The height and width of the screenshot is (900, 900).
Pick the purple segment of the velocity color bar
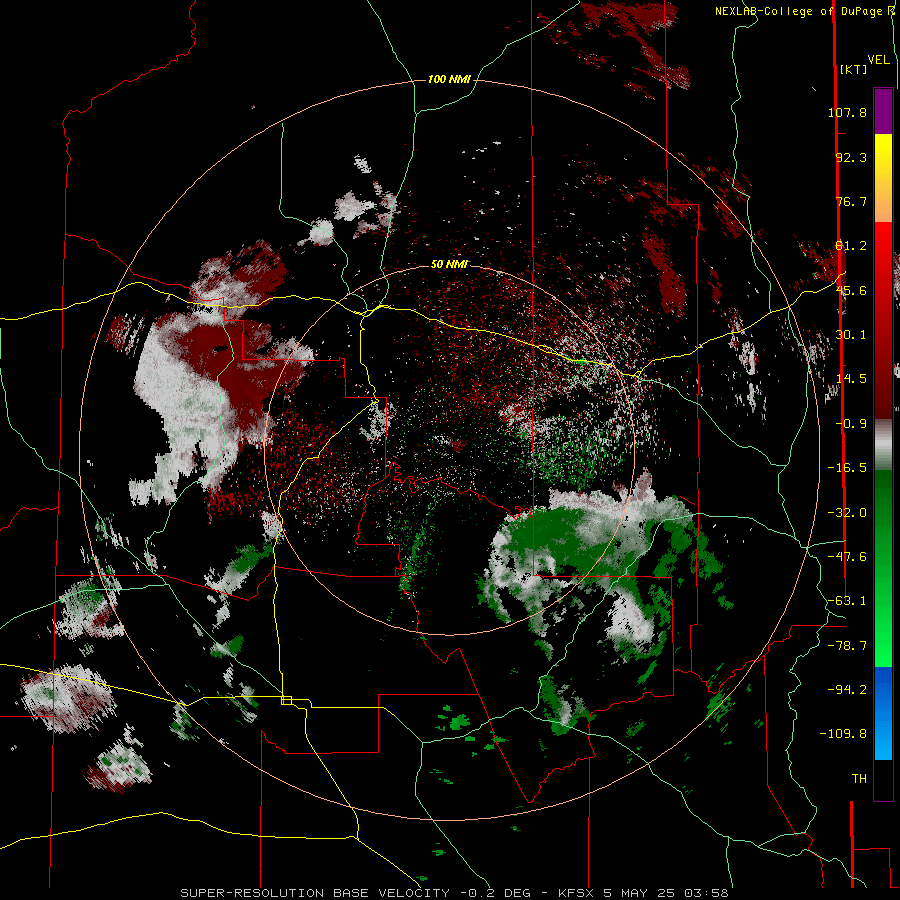(883, 111)
